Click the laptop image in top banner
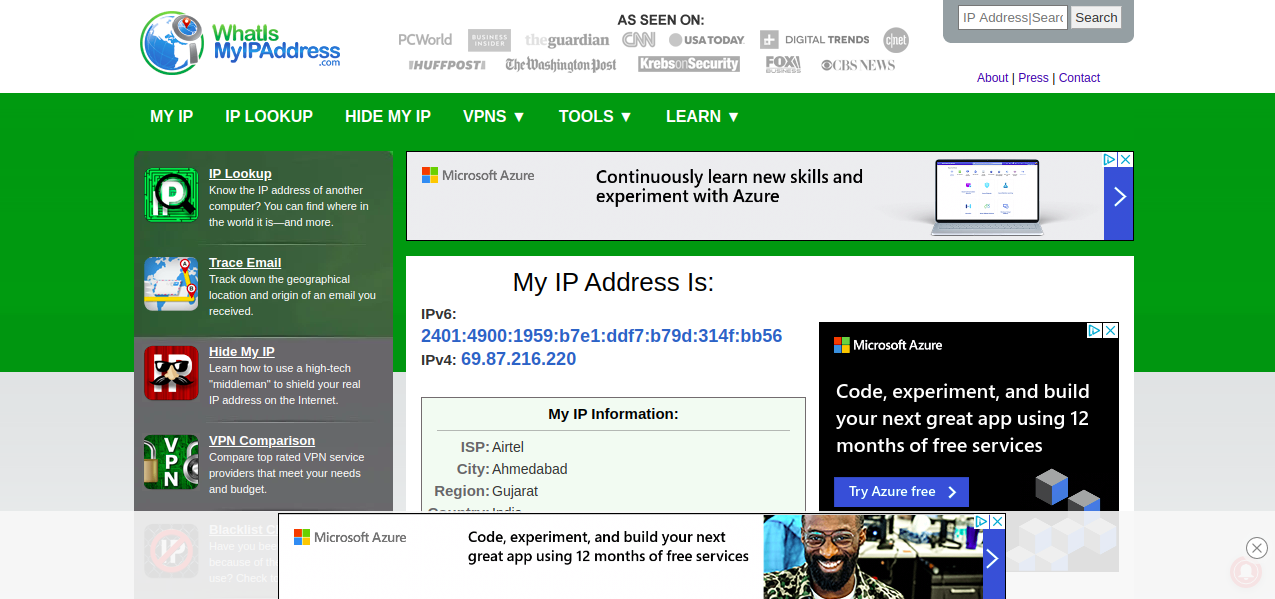1275x599 pixels. point(987,197)
